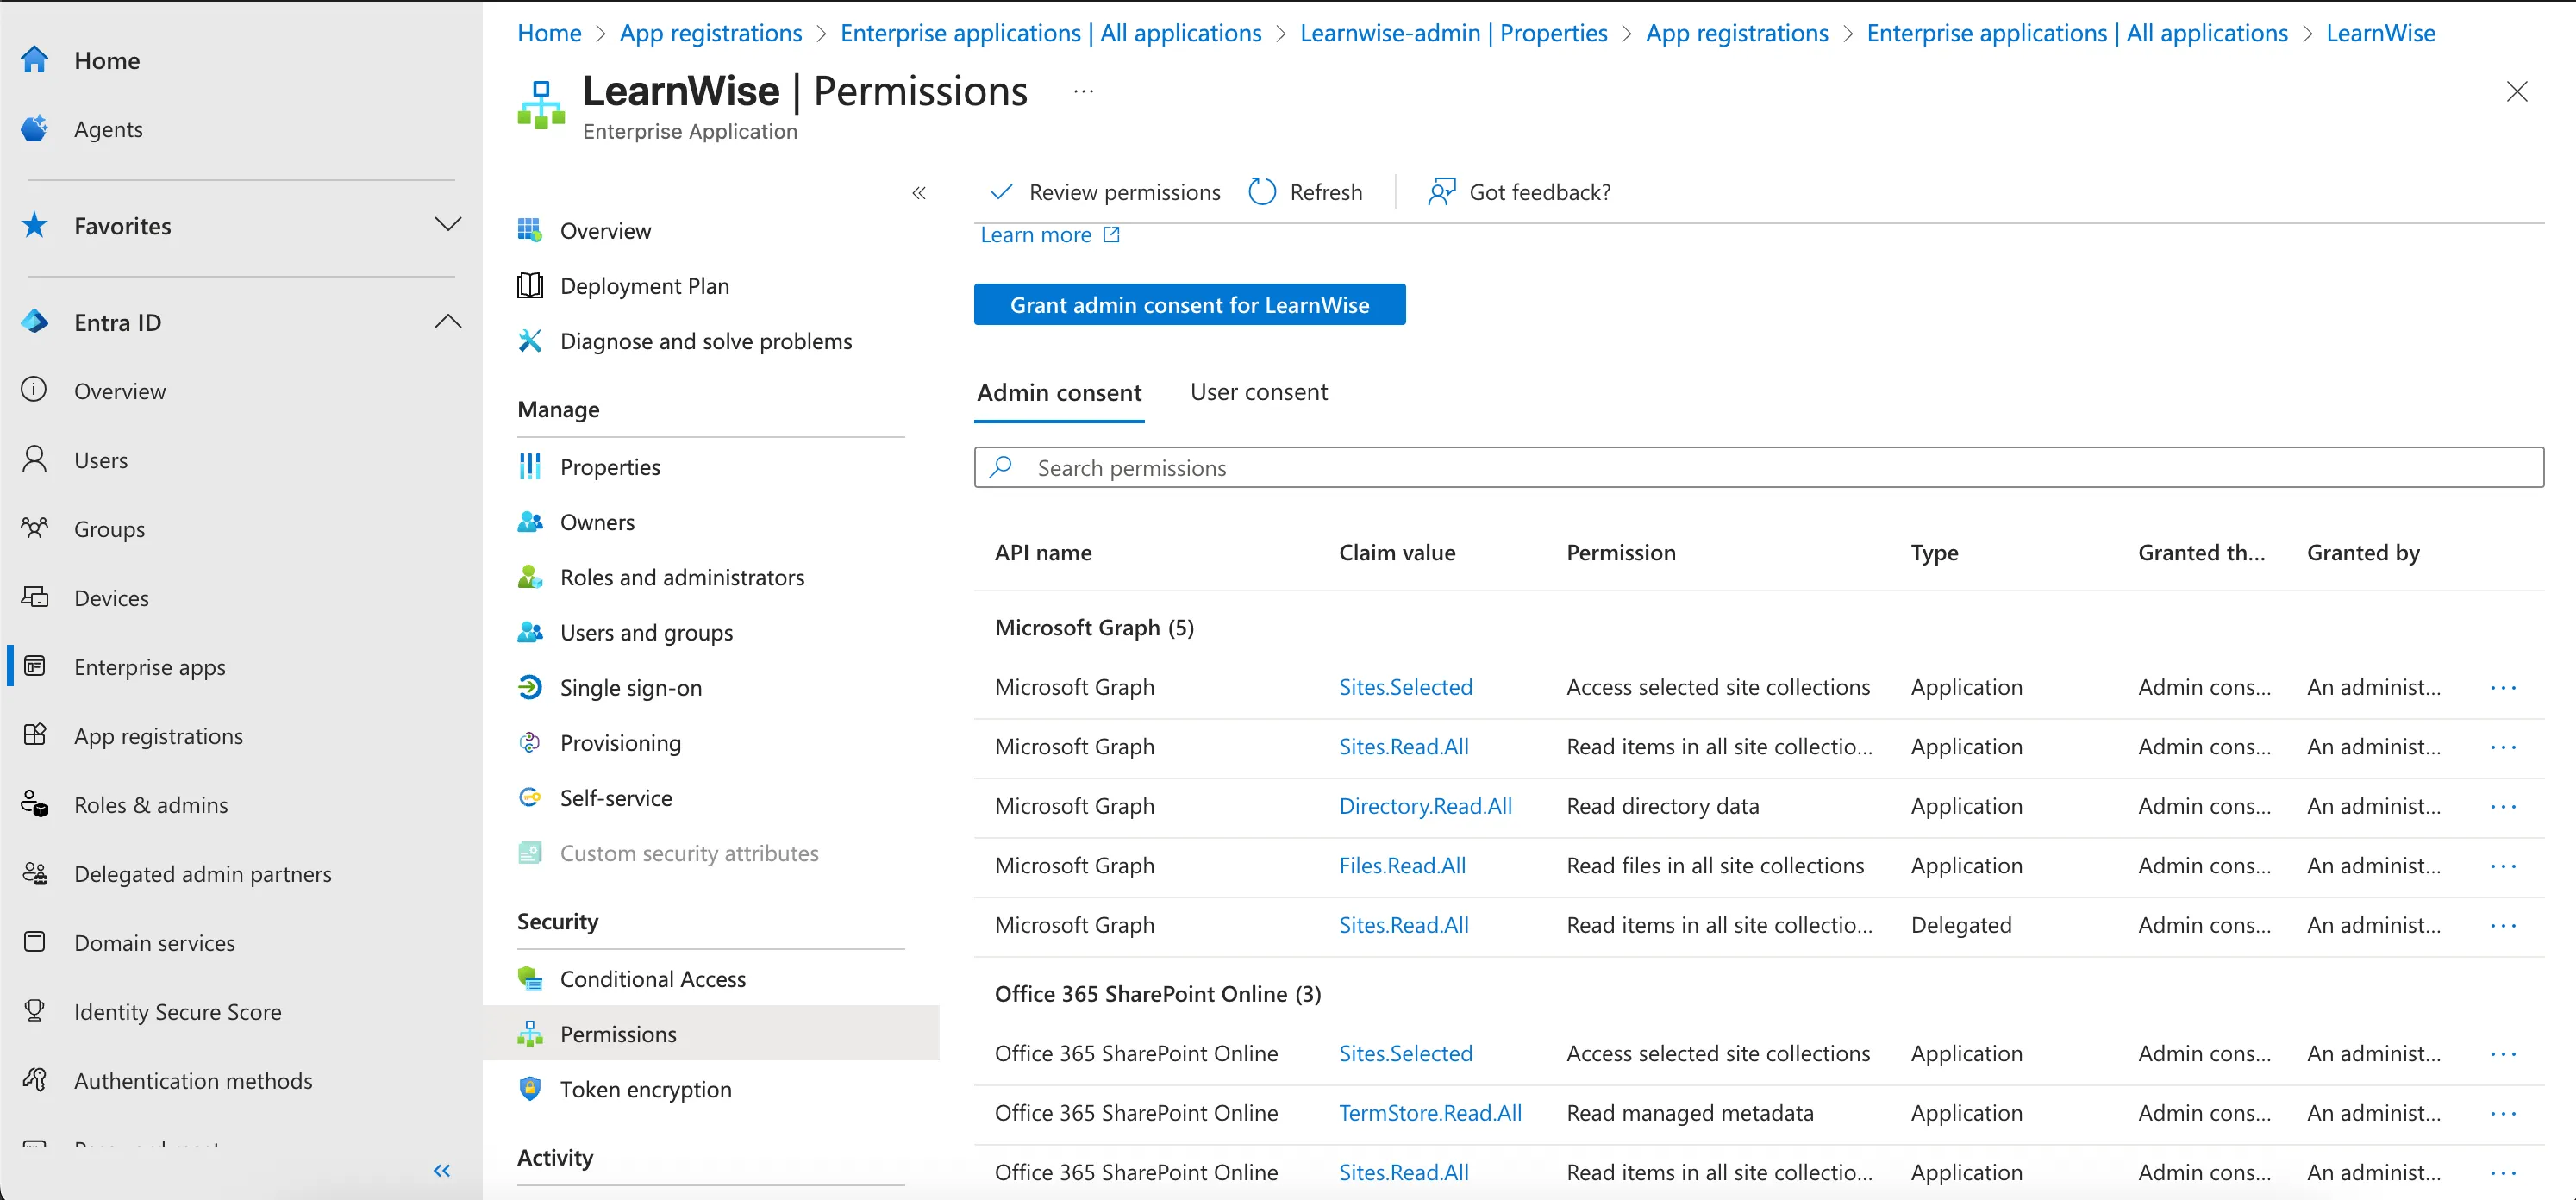
Task: Open the Provisioning page
Action: pos(620,743)
